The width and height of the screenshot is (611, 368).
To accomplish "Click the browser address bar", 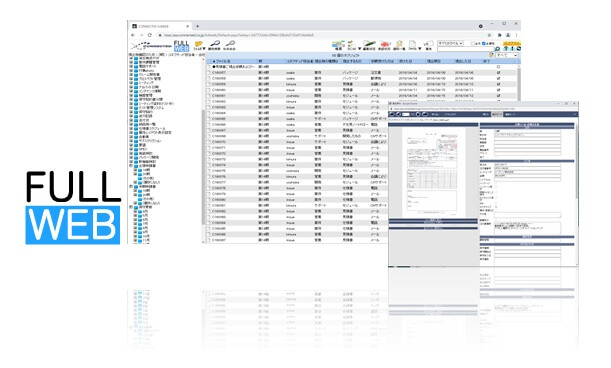I will coord(321,35).
